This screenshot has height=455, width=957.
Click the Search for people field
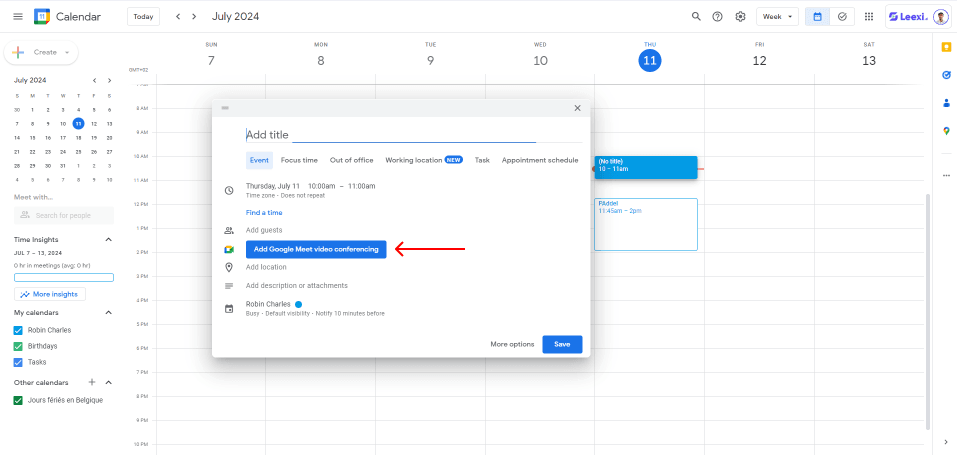[x=63, y=215]
